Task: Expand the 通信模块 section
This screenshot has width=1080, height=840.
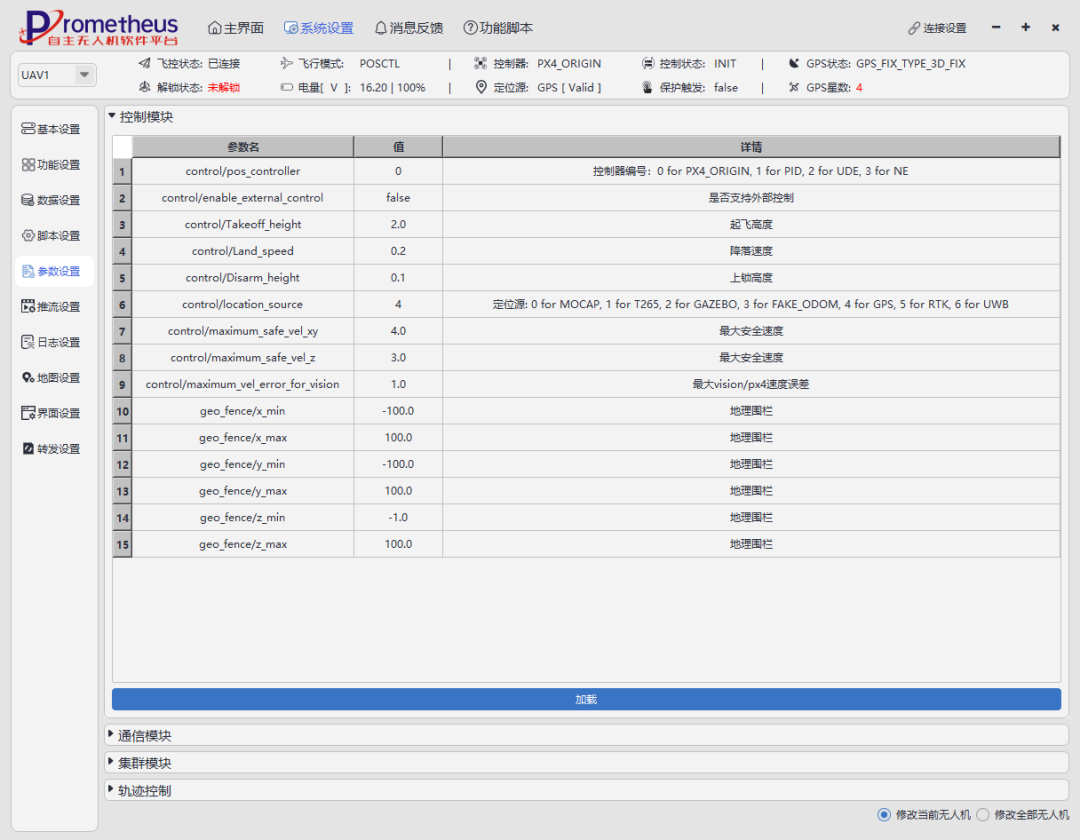Action: [111, 736]
